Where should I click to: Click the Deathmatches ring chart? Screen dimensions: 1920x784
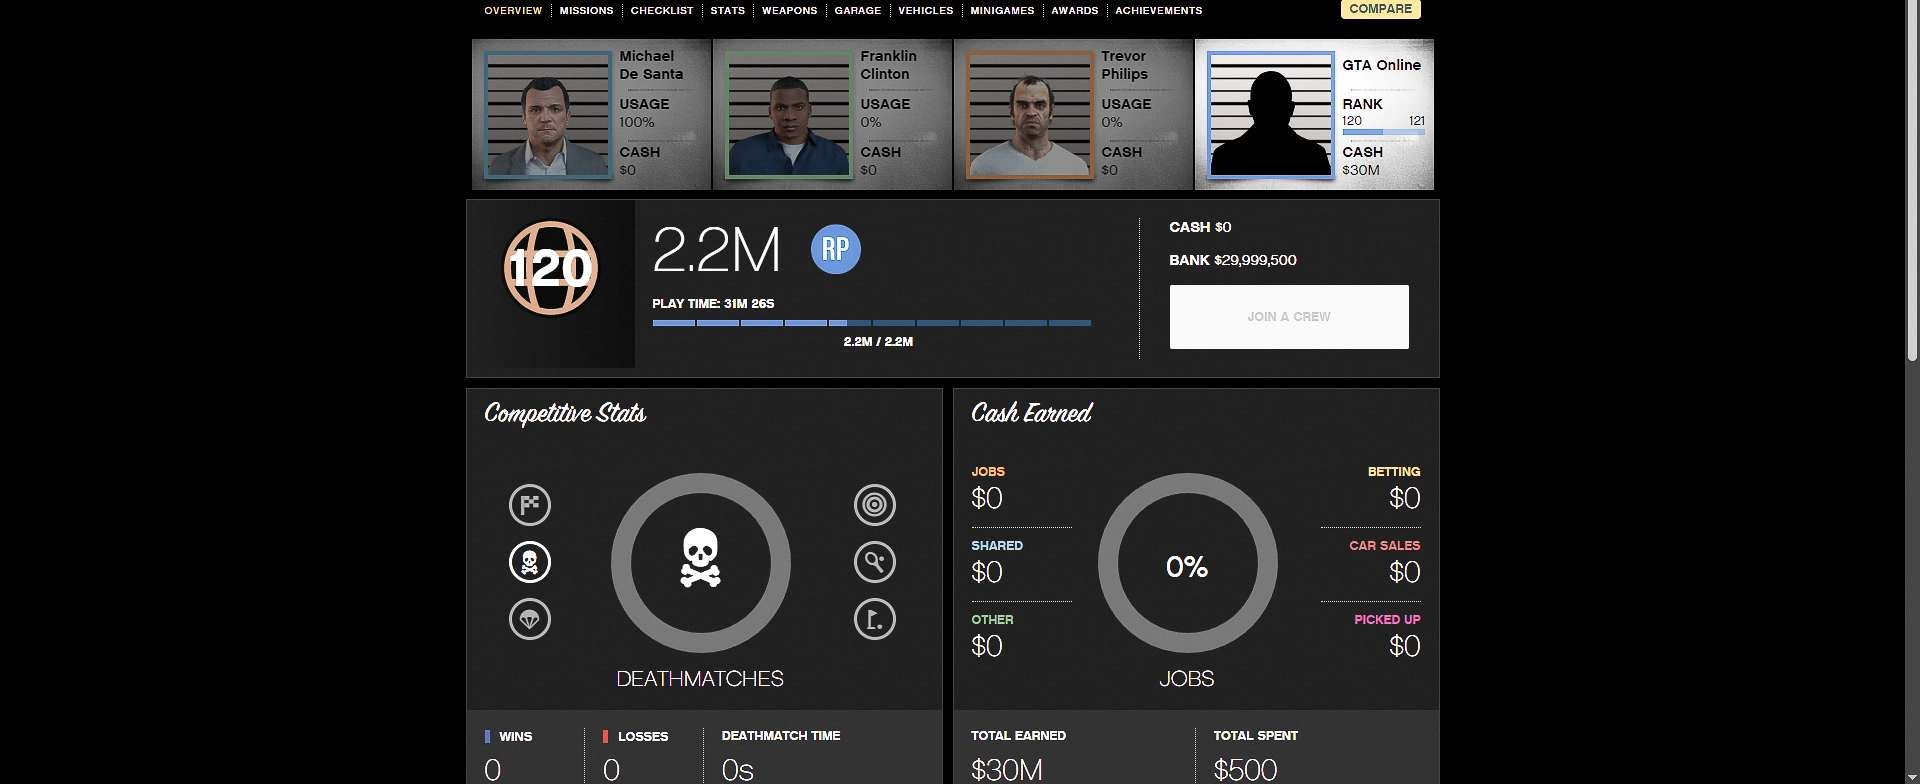(x=701, y=563)
